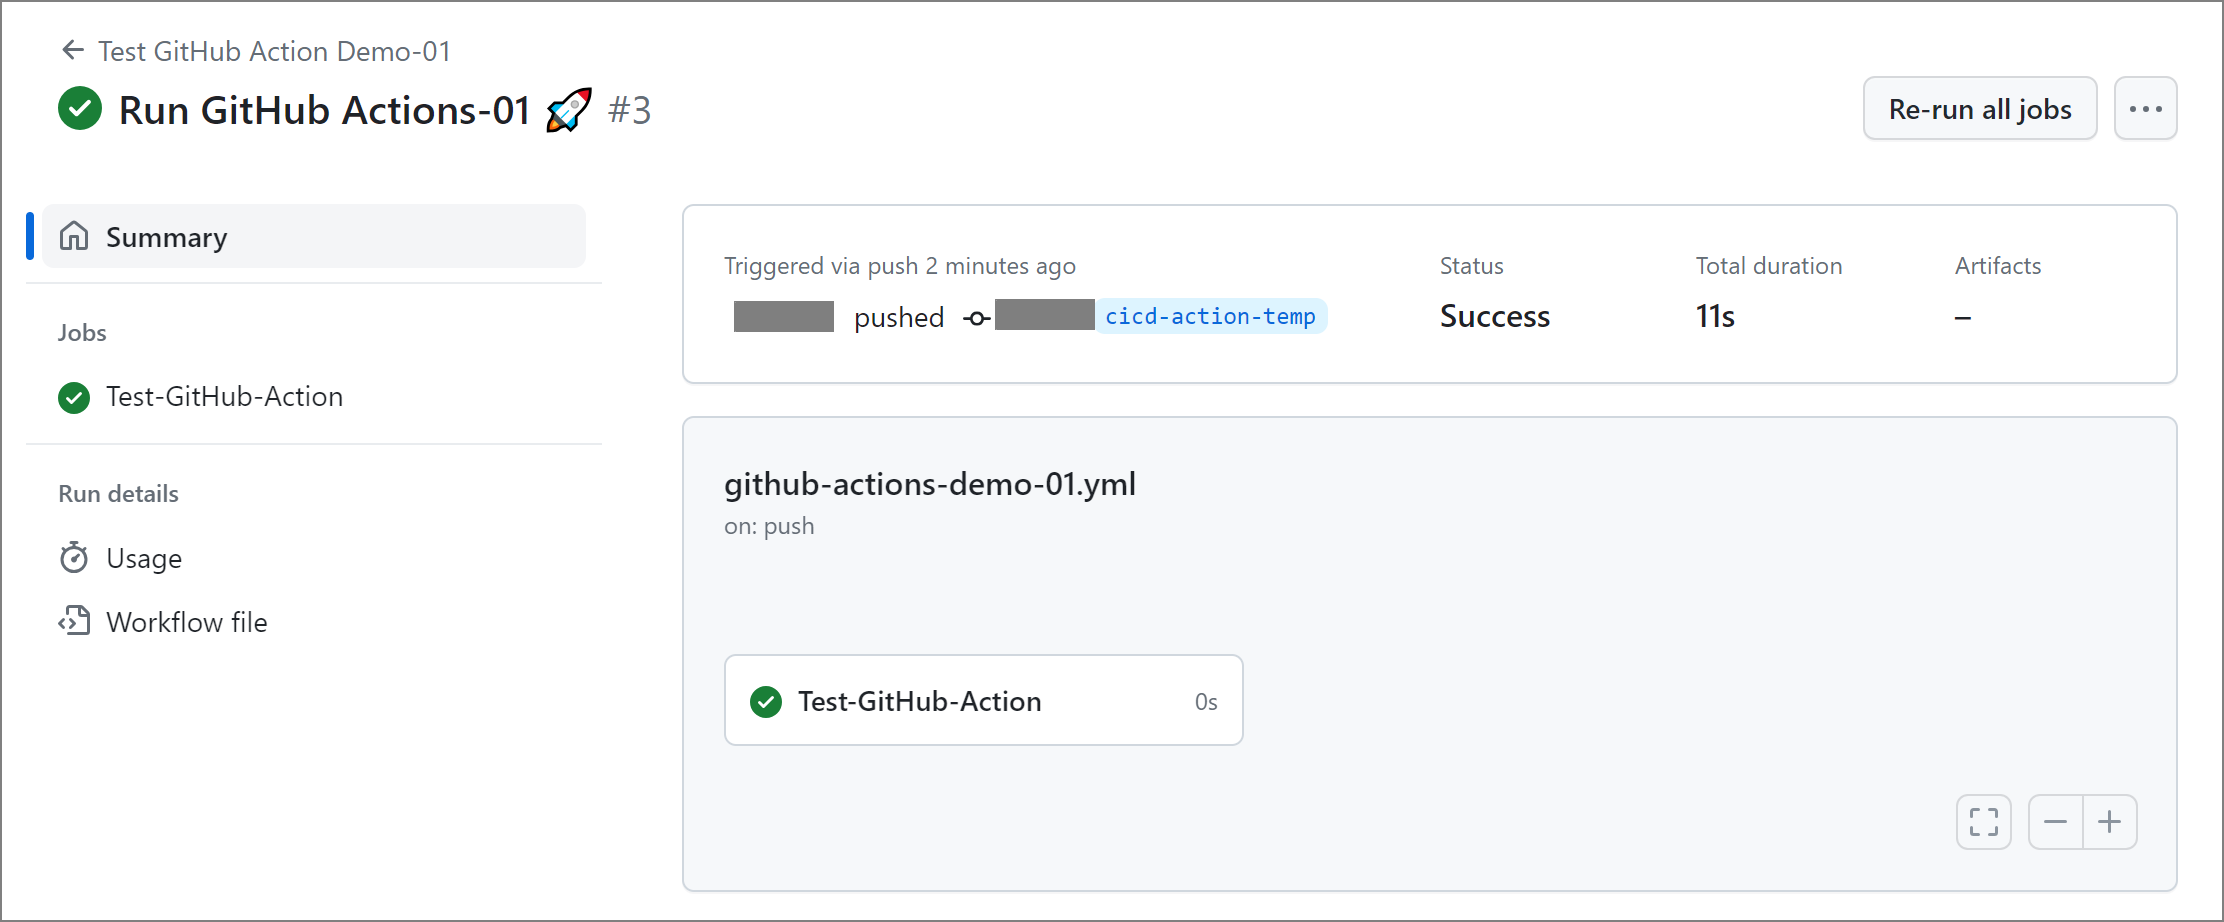This screenshot has width=2224, height=922.
Task: Select the Summary sidebar item
Action: (313, 236)
